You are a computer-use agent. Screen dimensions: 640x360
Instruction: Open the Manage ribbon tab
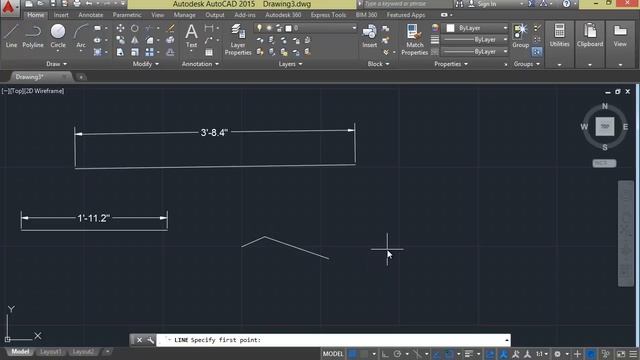pos(184,15)
